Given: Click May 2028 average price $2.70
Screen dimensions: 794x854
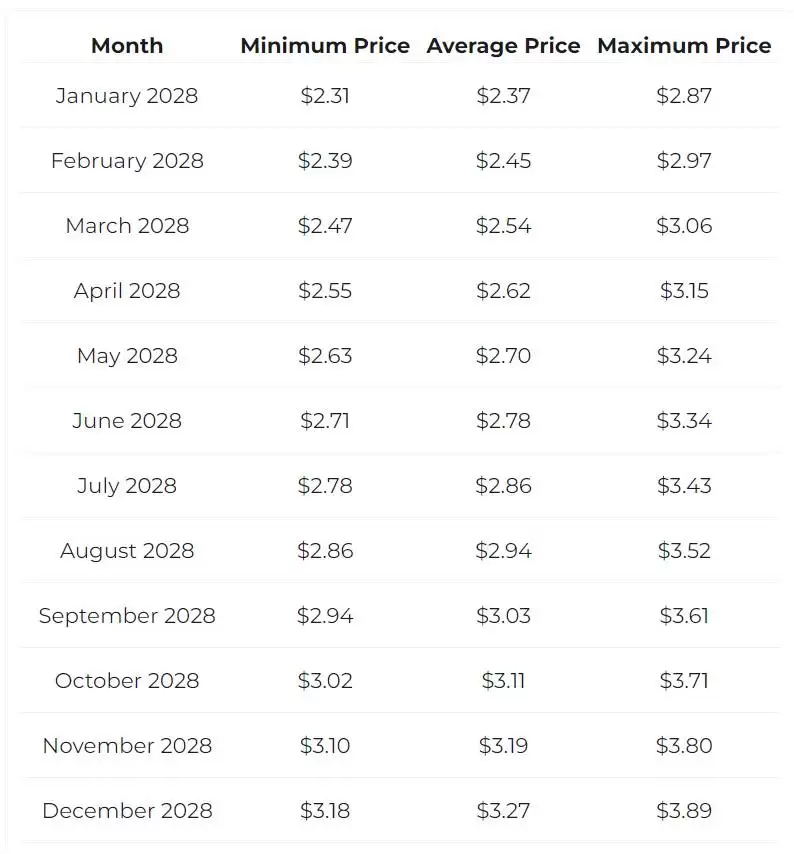Looking at the screenshot, I should 503,356.
